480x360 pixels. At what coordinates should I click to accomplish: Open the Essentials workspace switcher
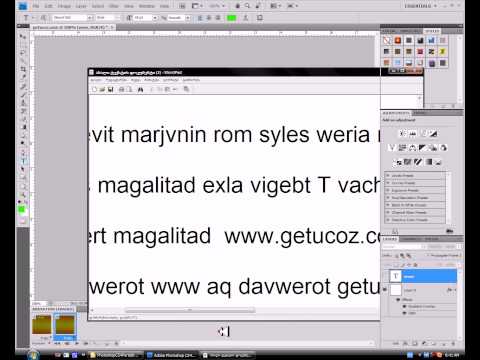[x=420, y=6]
